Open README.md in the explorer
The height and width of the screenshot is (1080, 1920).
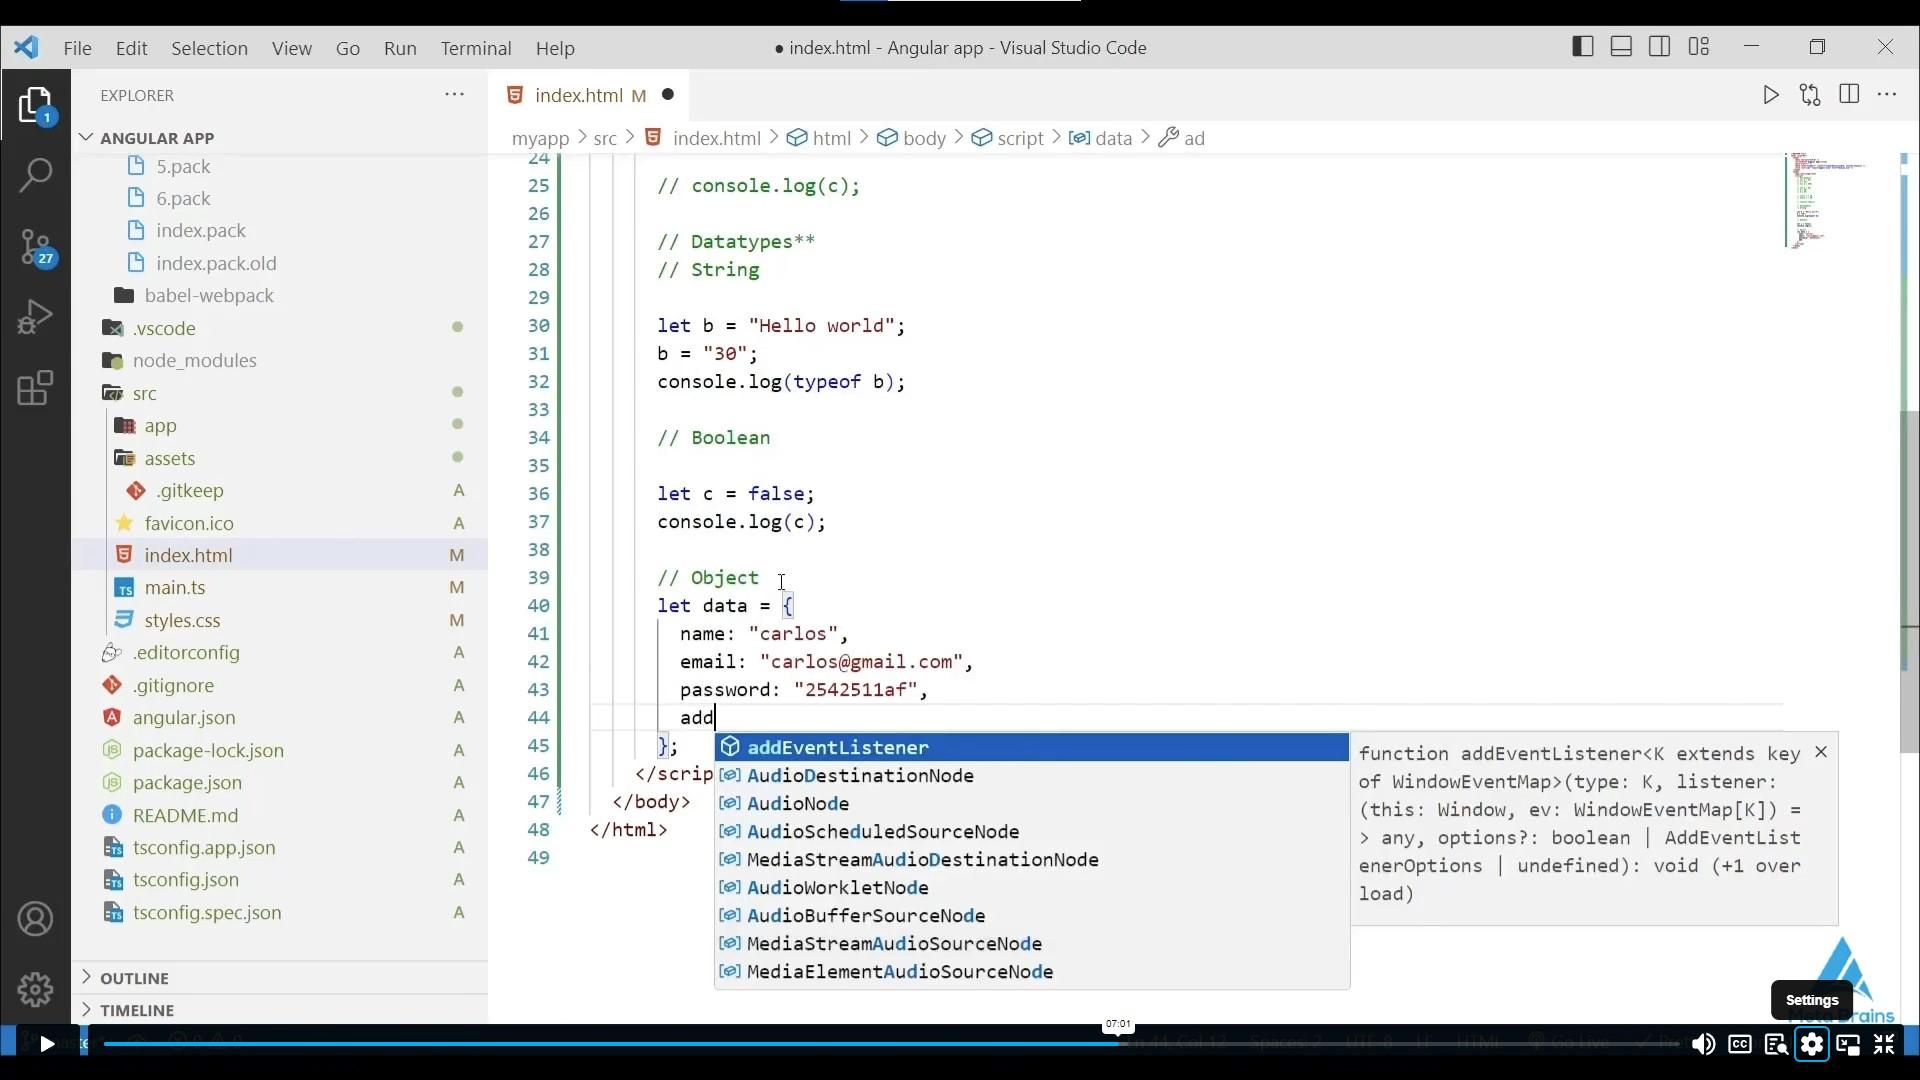[x=280, y=815]
